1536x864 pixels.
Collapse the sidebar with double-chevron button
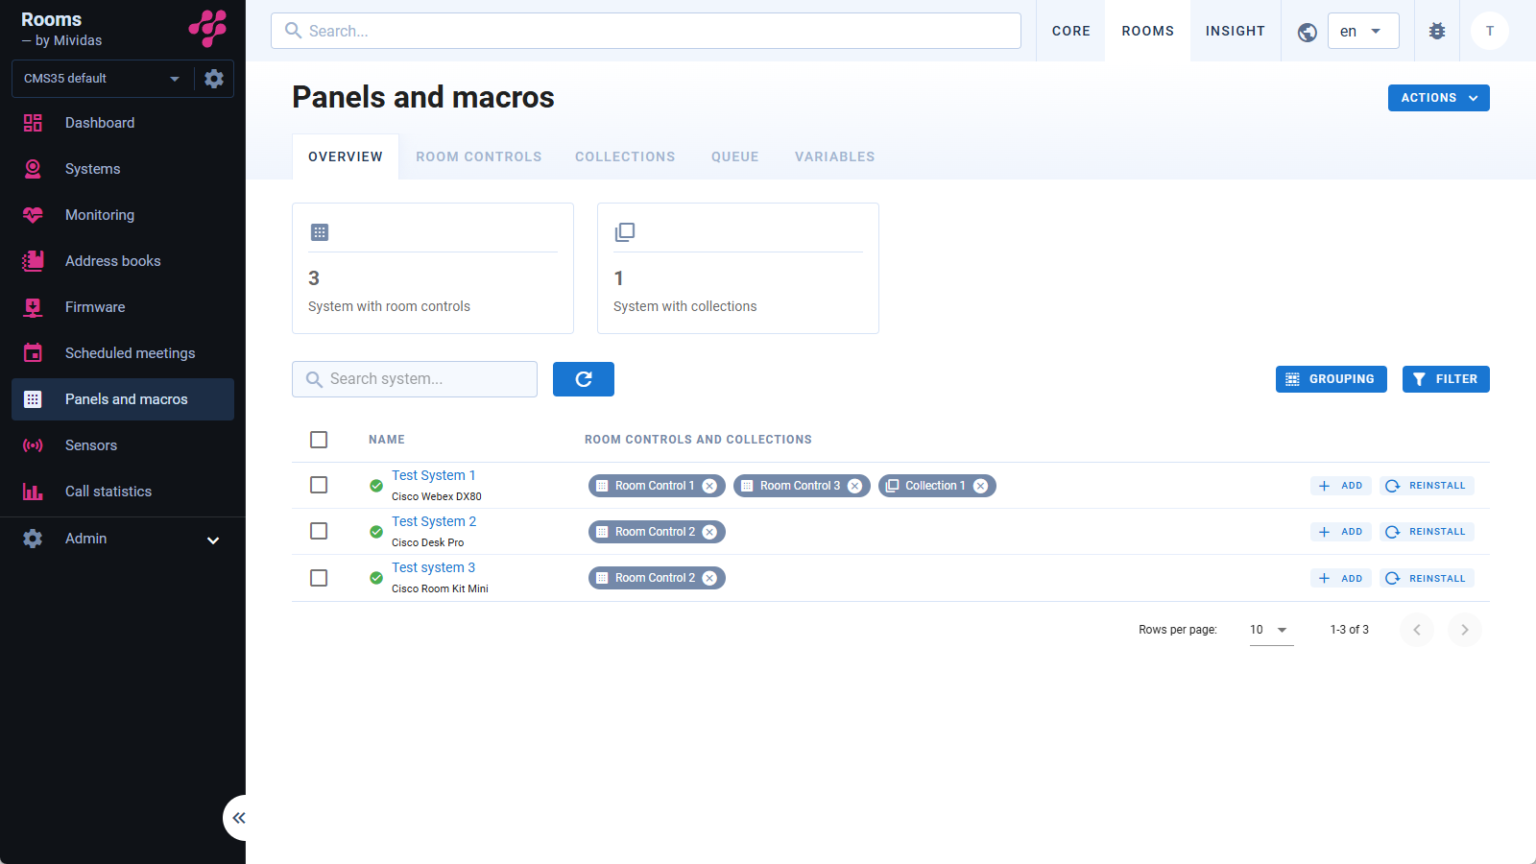[238, 818]
